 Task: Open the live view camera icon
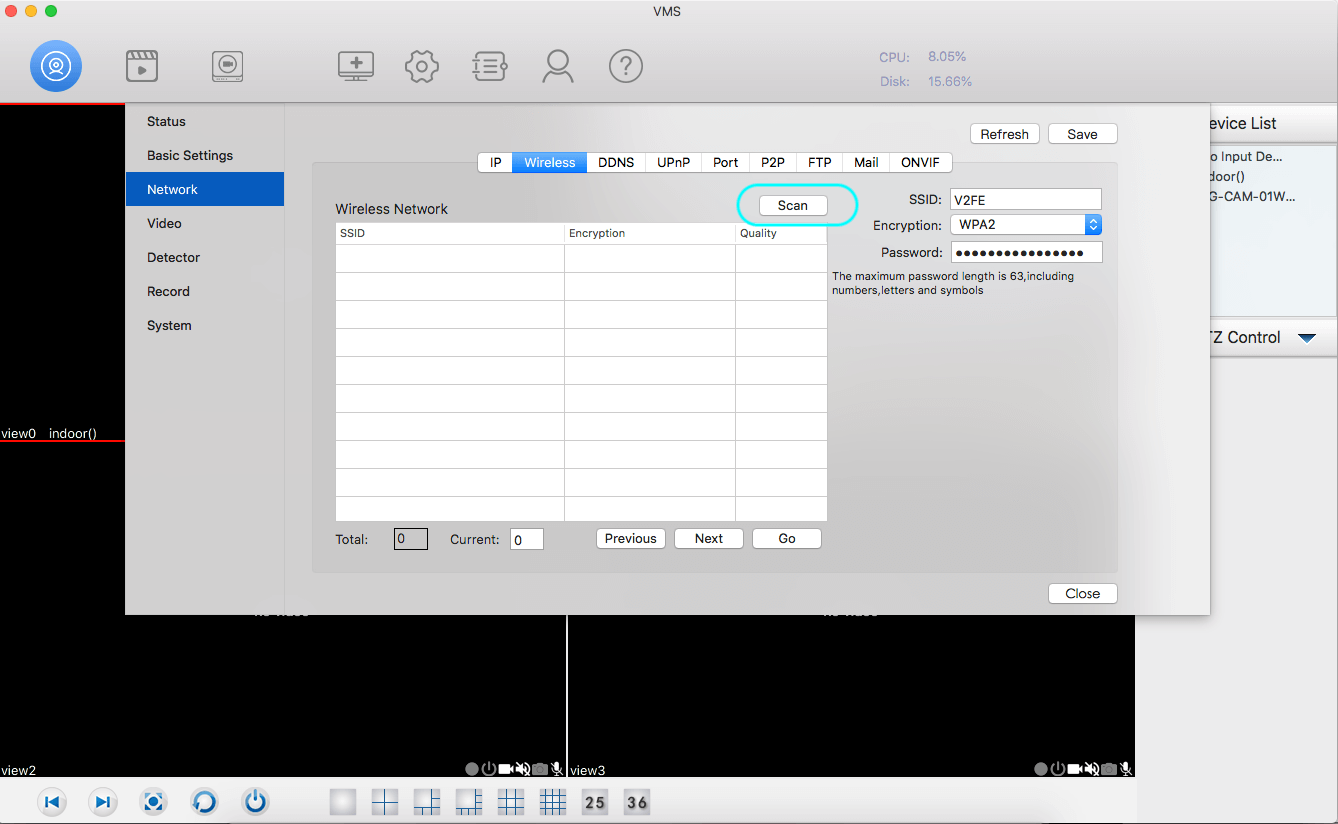[56, 66]
